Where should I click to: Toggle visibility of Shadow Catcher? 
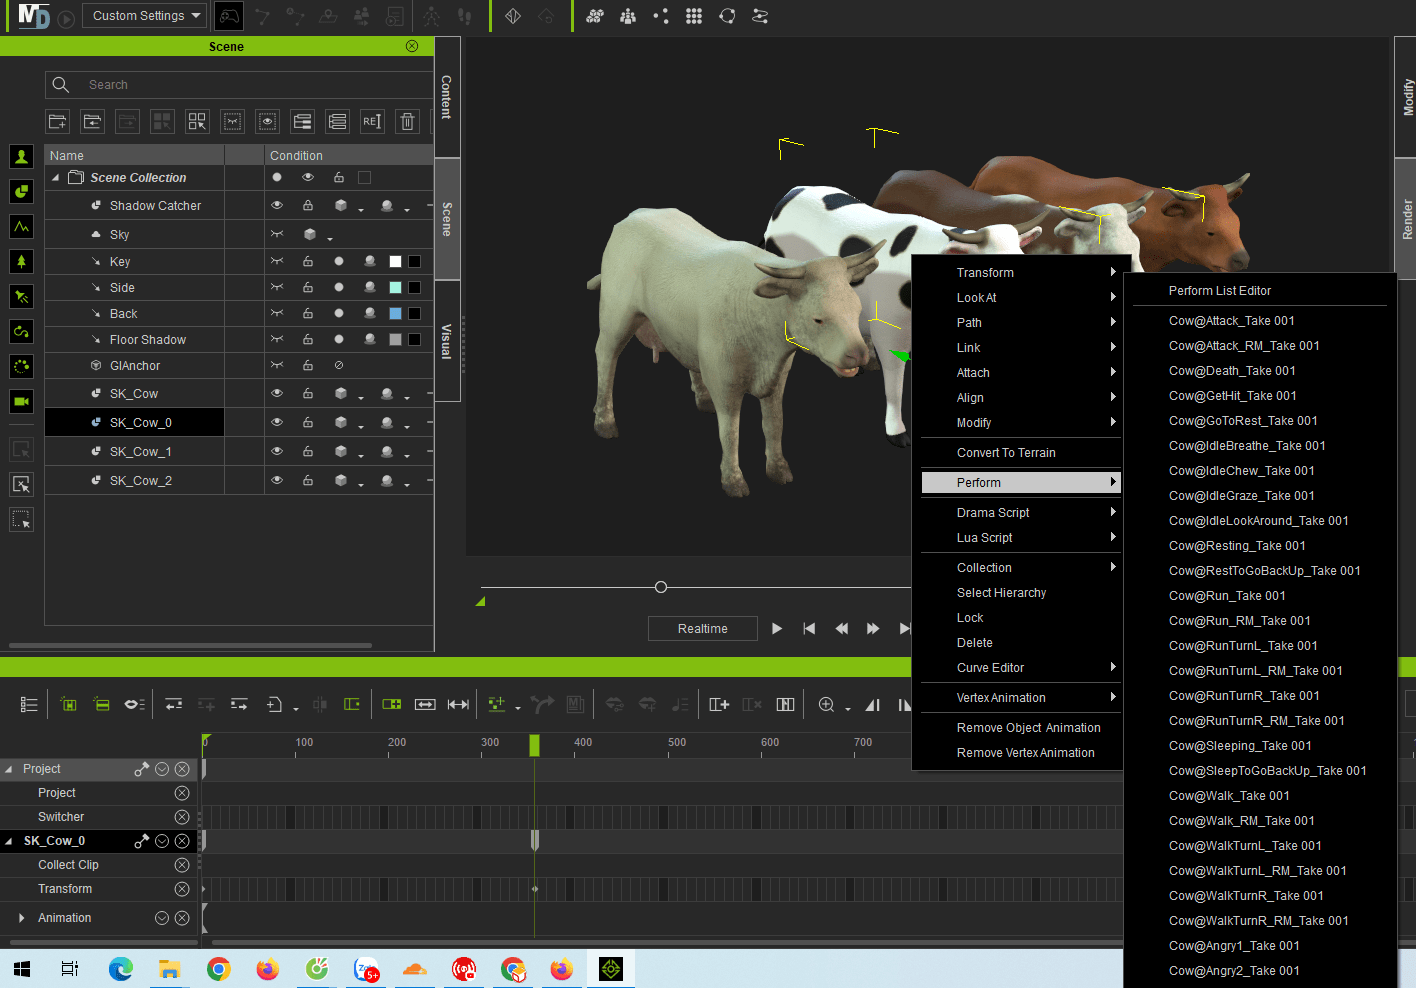click(x=277, y=205)
